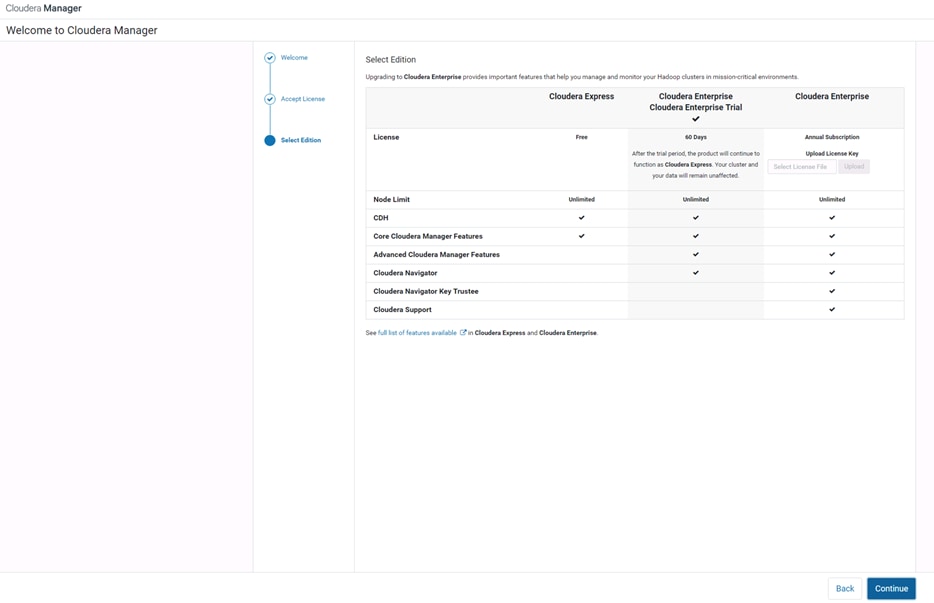Viewport: 934px width, 603px height.
Task: Click the 'Select Edition' page heading
Action: pyautogui.click(x=391, y=60)
